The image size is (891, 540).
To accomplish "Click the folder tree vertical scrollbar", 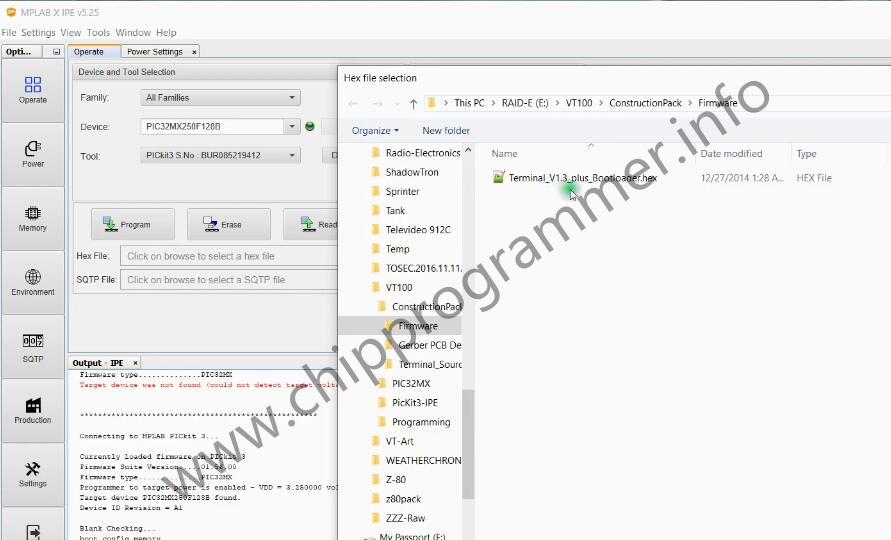I will (x=468, y=443).
